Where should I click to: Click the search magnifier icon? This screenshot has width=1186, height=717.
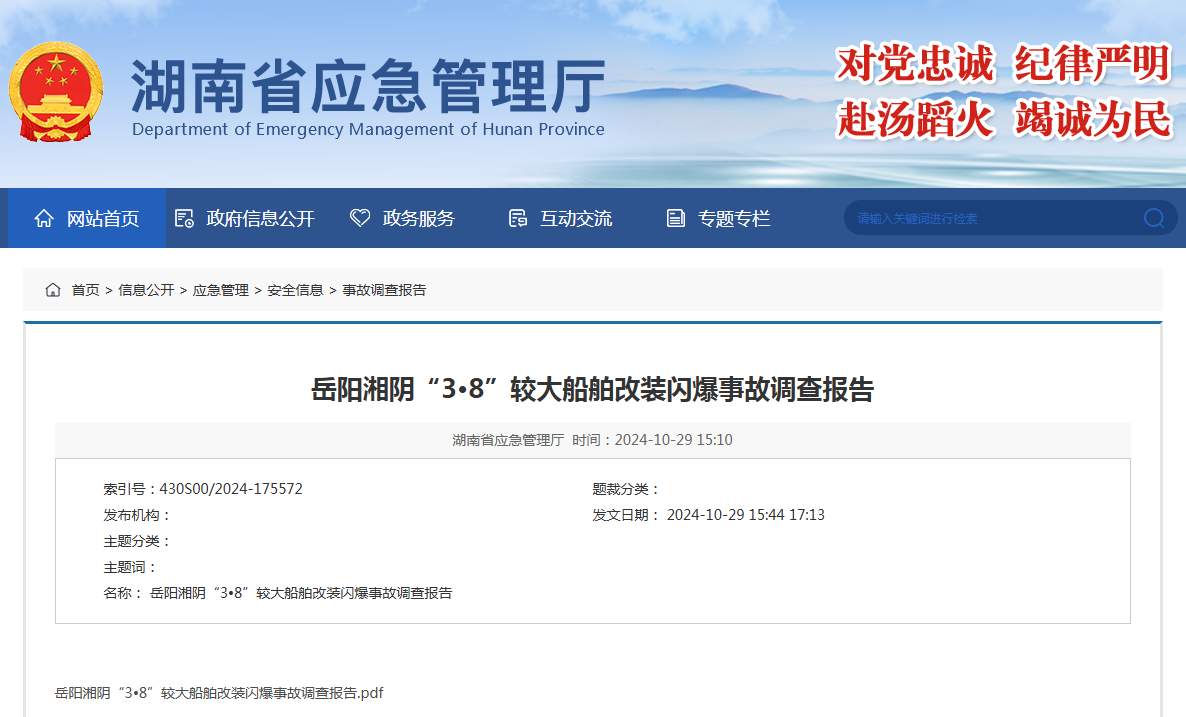click(x=1154, y=218)
